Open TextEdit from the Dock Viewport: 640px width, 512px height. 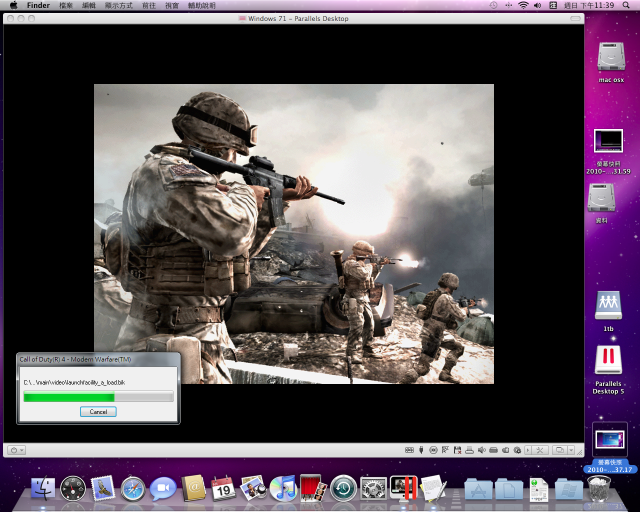click(x=433, y=488)
